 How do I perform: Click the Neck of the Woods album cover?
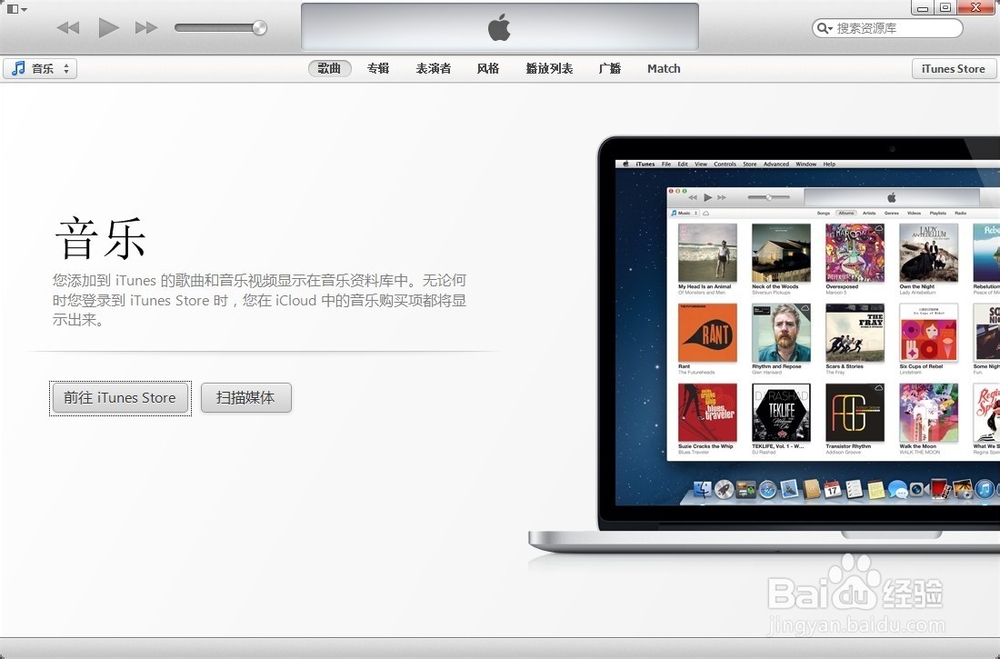tap(781, 253)
